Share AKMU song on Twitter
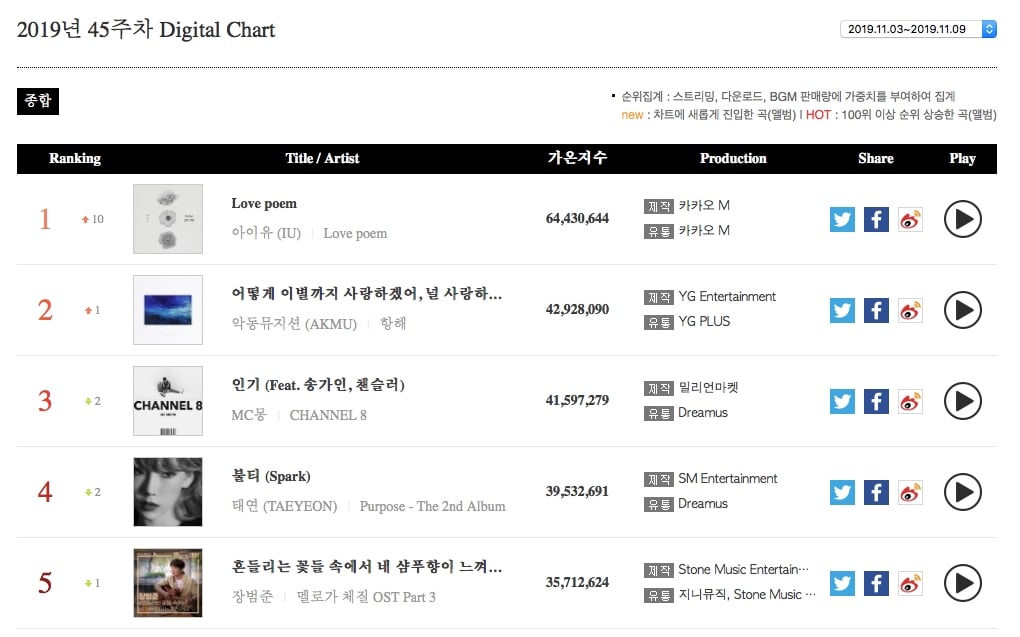 (842, 310)
